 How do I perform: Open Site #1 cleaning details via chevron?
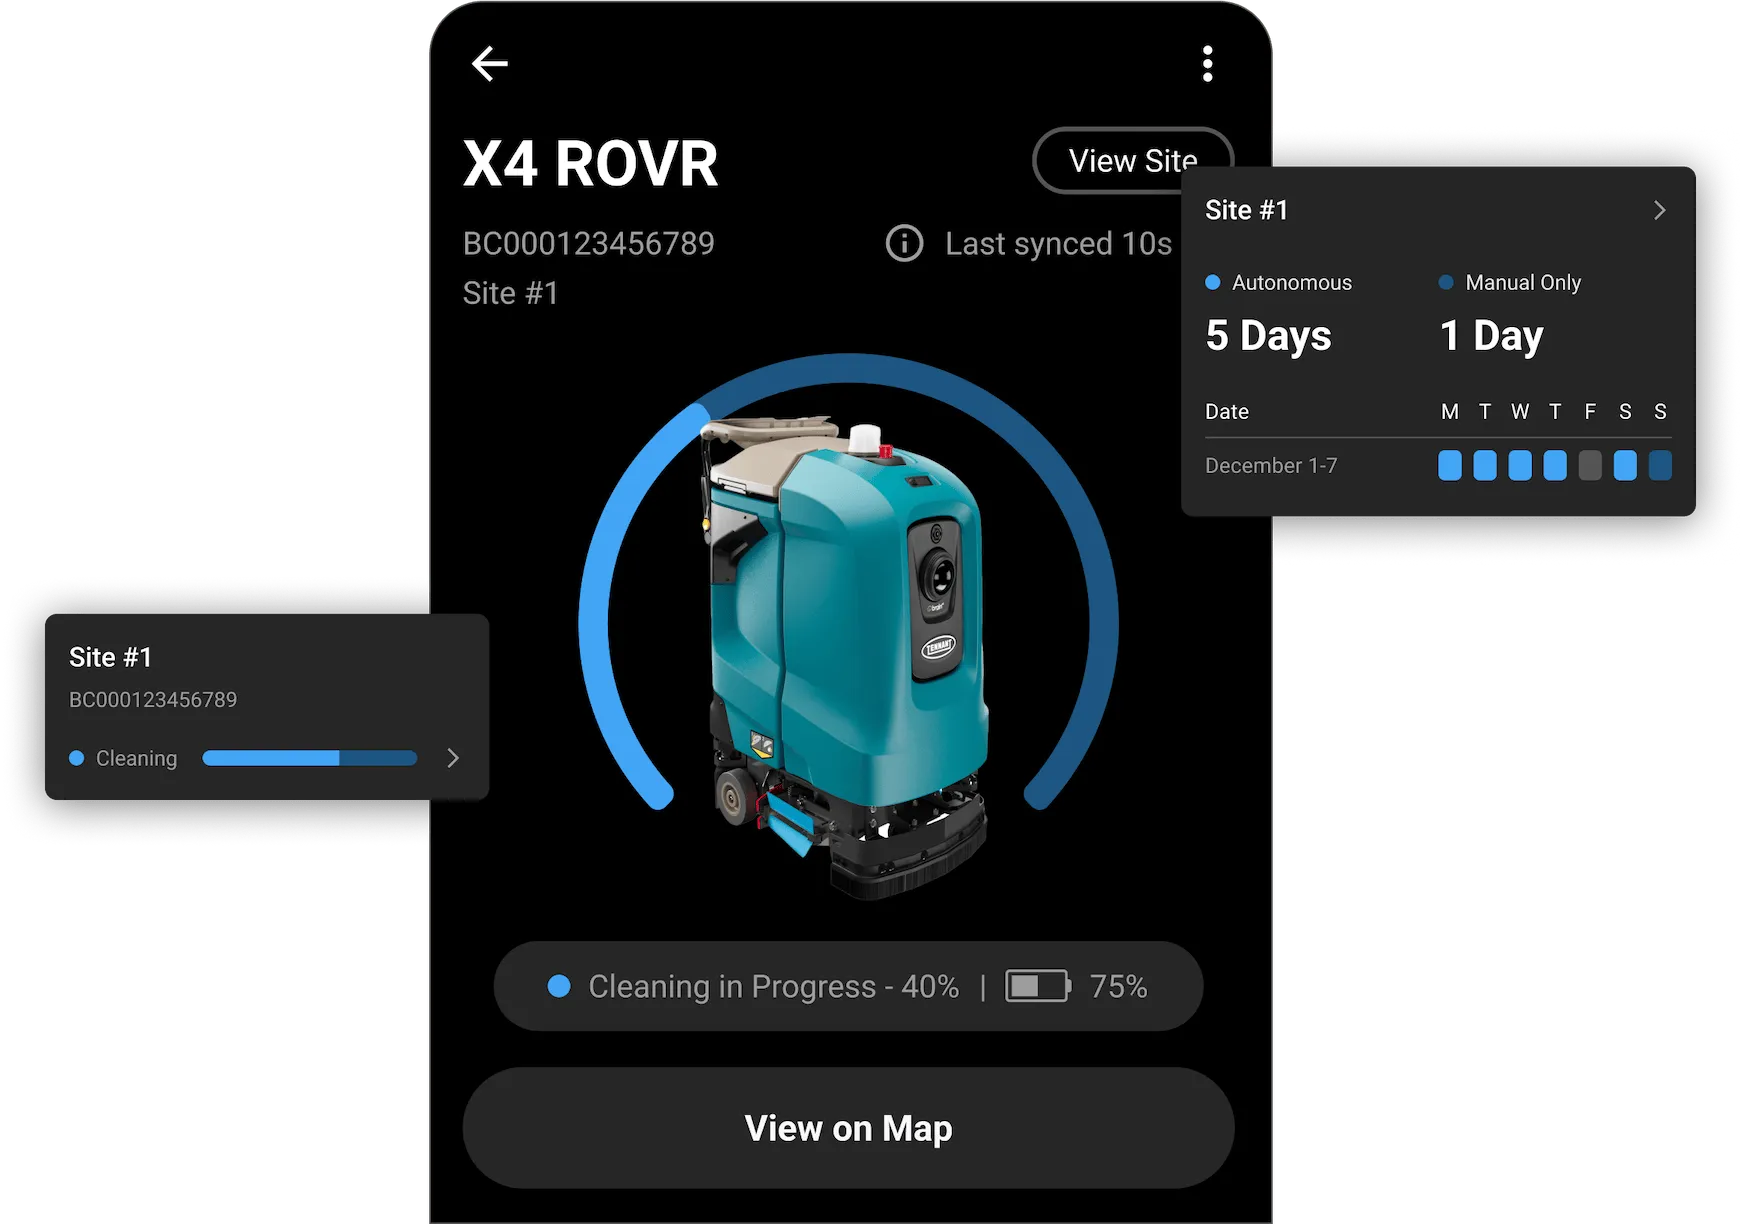click(x=452, y=758)
